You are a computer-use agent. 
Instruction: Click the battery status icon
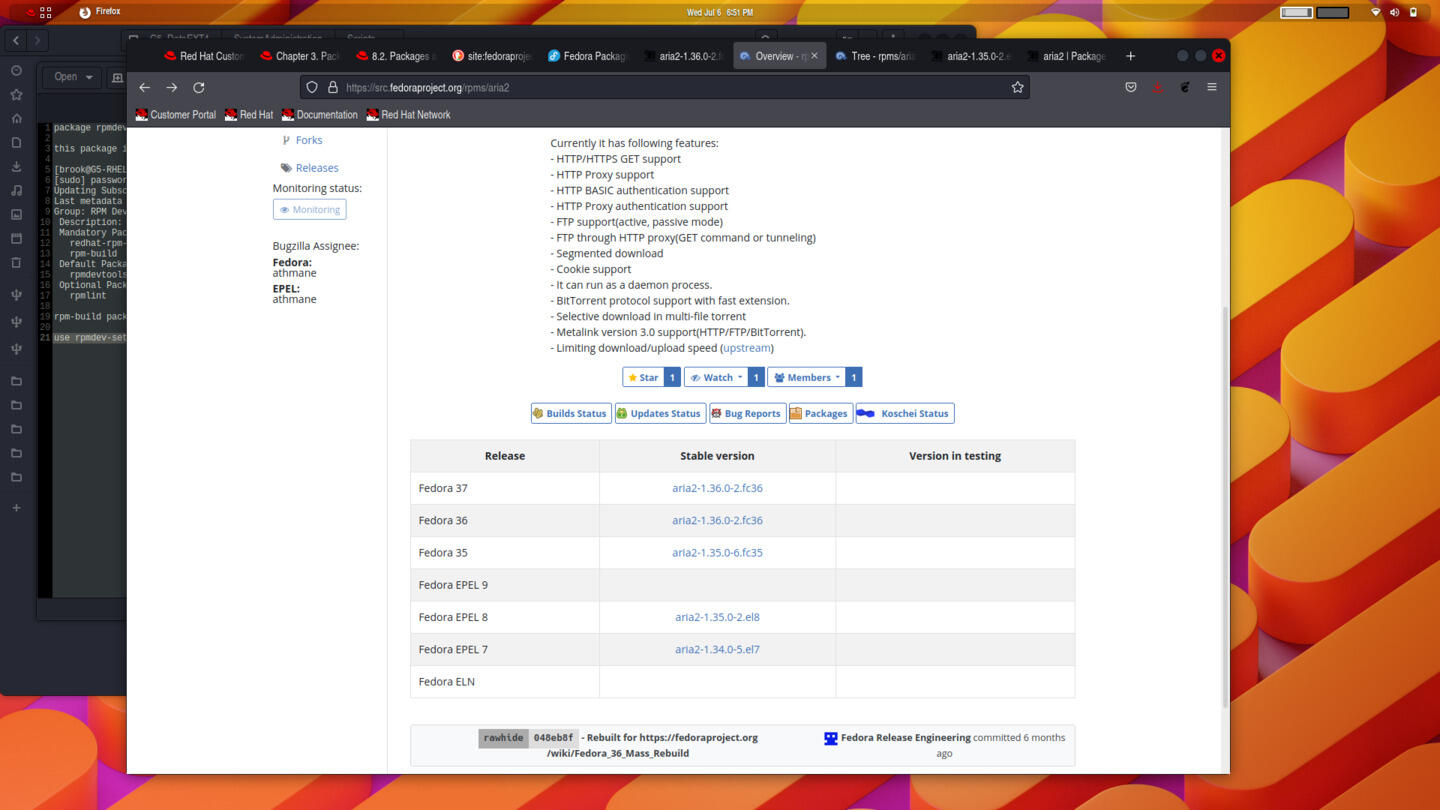(x=1413, y=12)
